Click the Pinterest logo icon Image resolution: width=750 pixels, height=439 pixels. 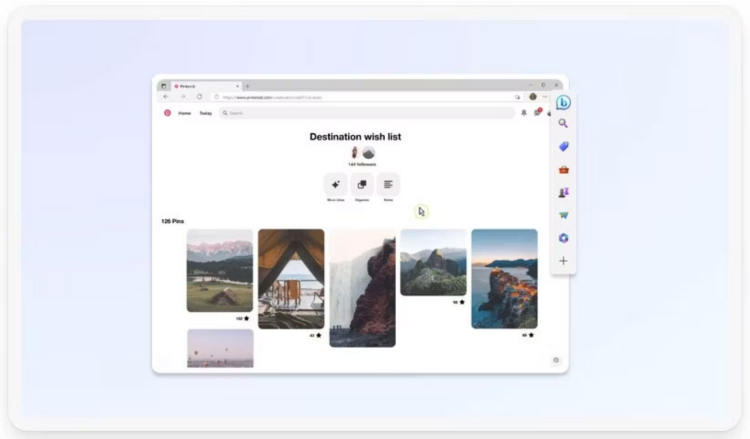167,113
